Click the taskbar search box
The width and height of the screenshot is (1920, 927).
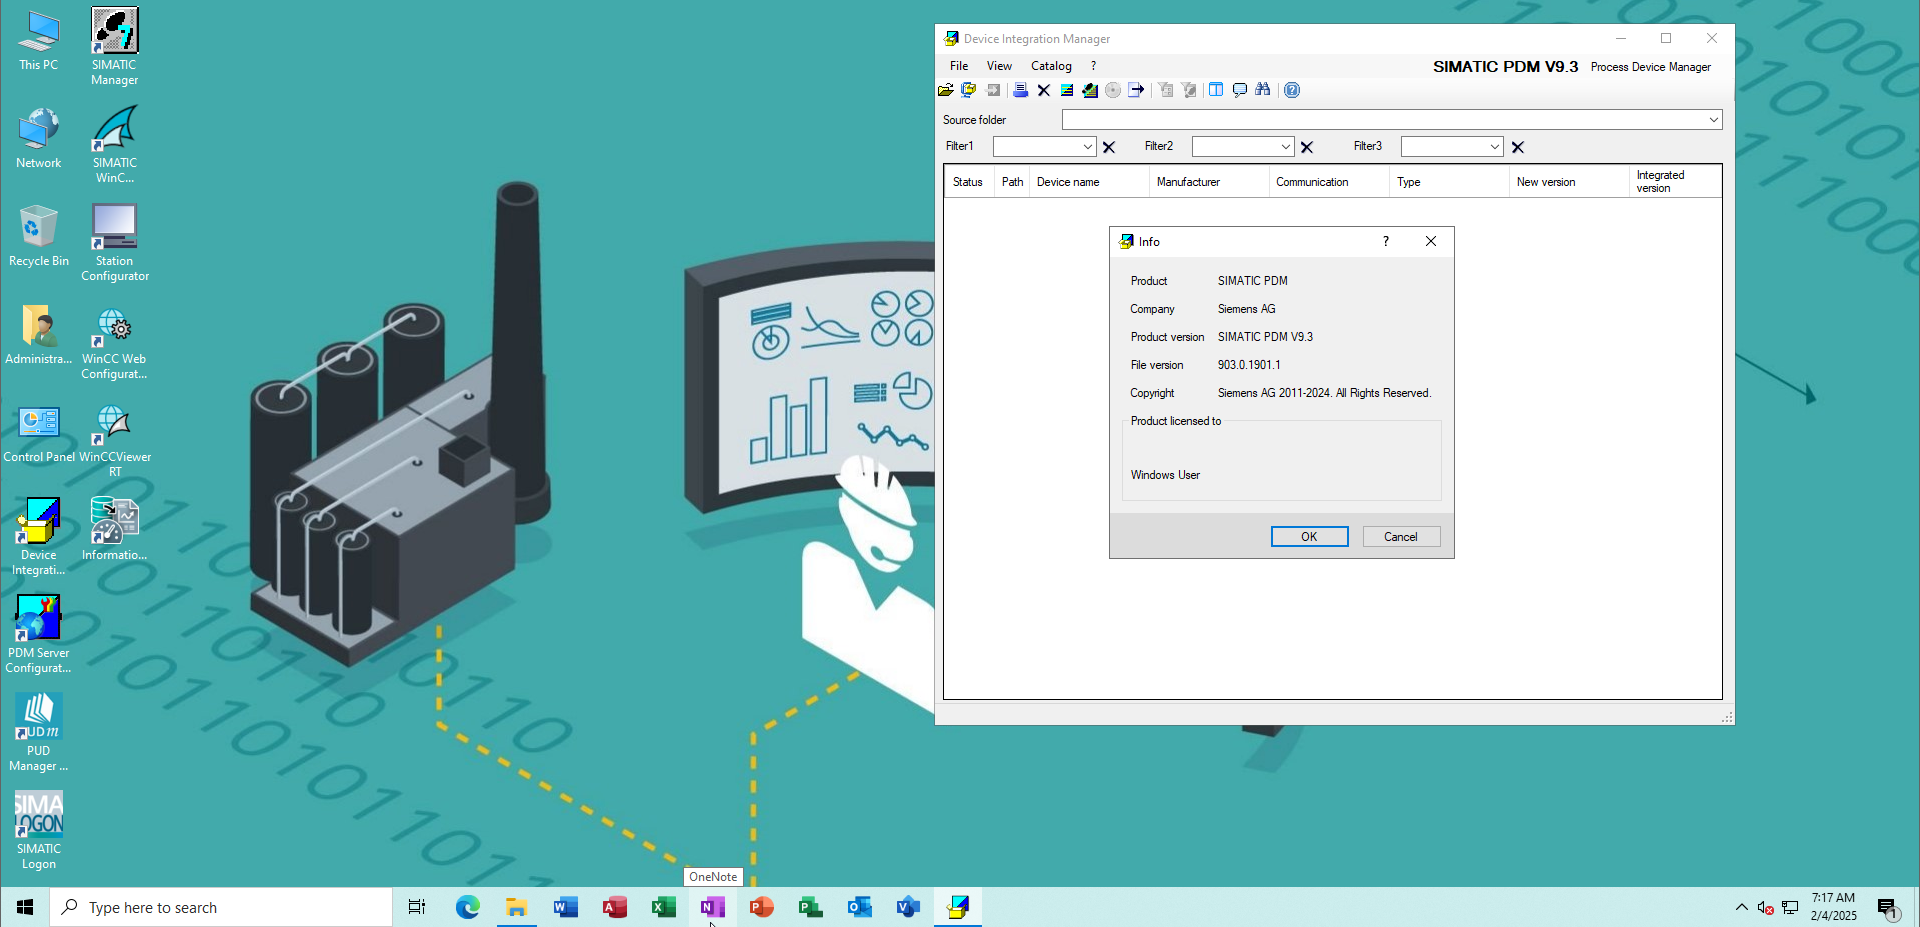pyautogui.click(x=221, y=908)
